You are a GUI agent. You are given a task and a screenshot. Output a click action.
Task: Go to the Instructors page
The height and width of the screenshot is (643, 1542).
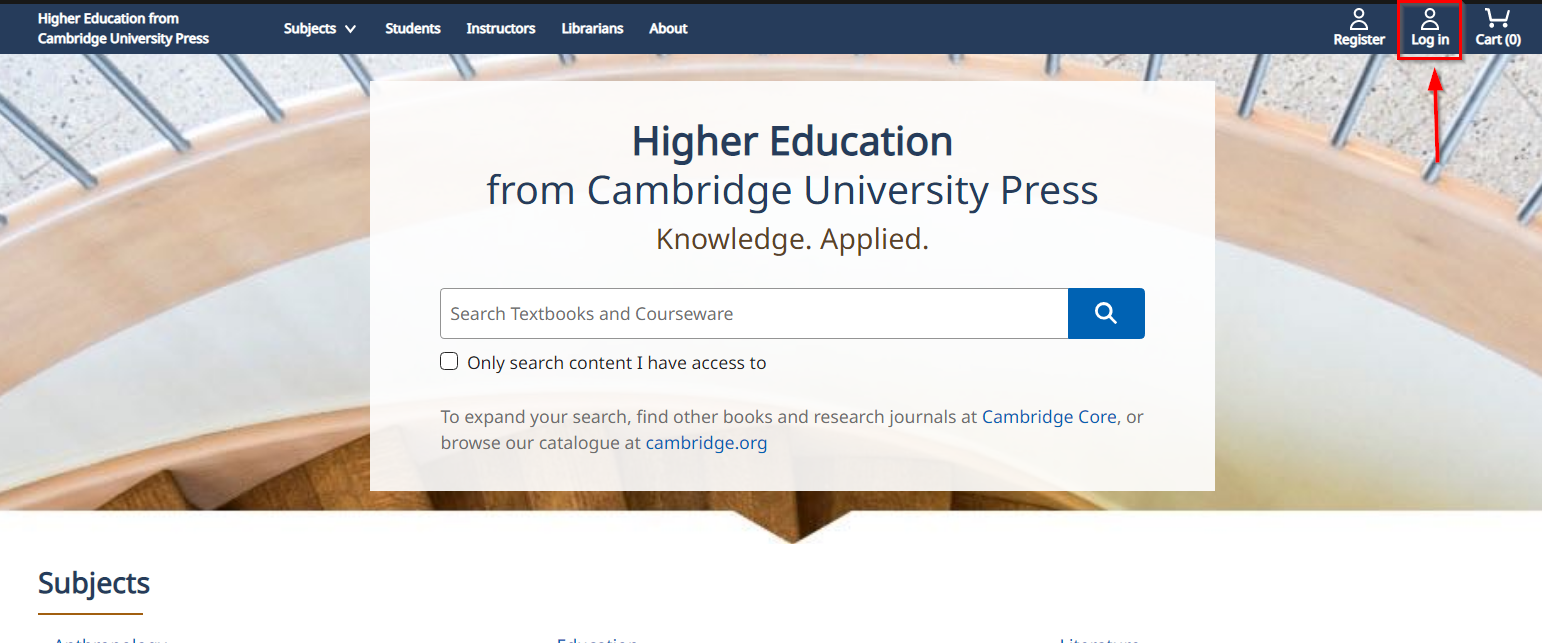click(501, 29)
